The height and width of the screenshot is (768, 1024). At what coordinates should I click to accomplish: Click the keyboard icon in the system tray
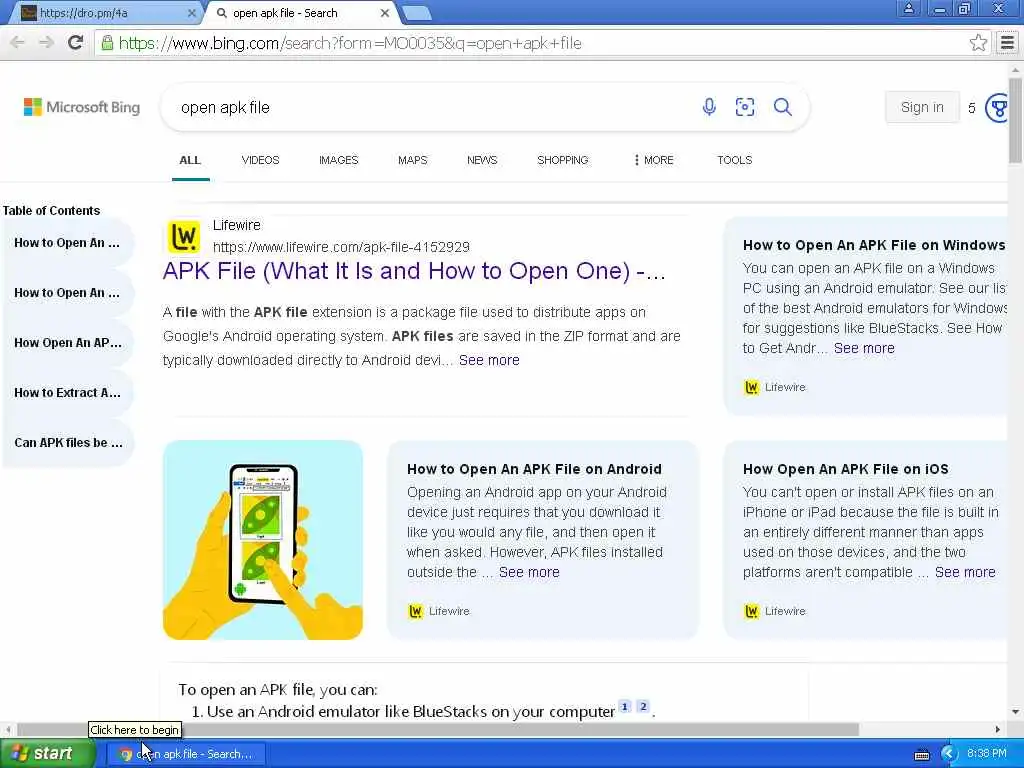[x=921, y=754]
